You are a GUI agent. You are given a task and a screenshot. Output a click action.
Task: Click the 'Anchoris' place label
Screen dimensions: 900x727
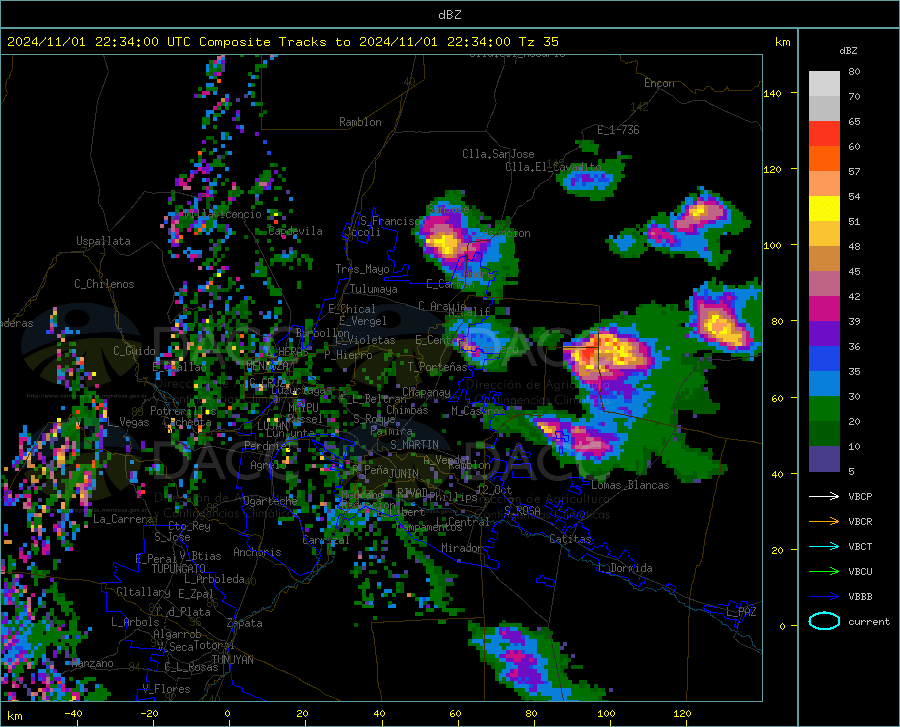pos(257,552)
